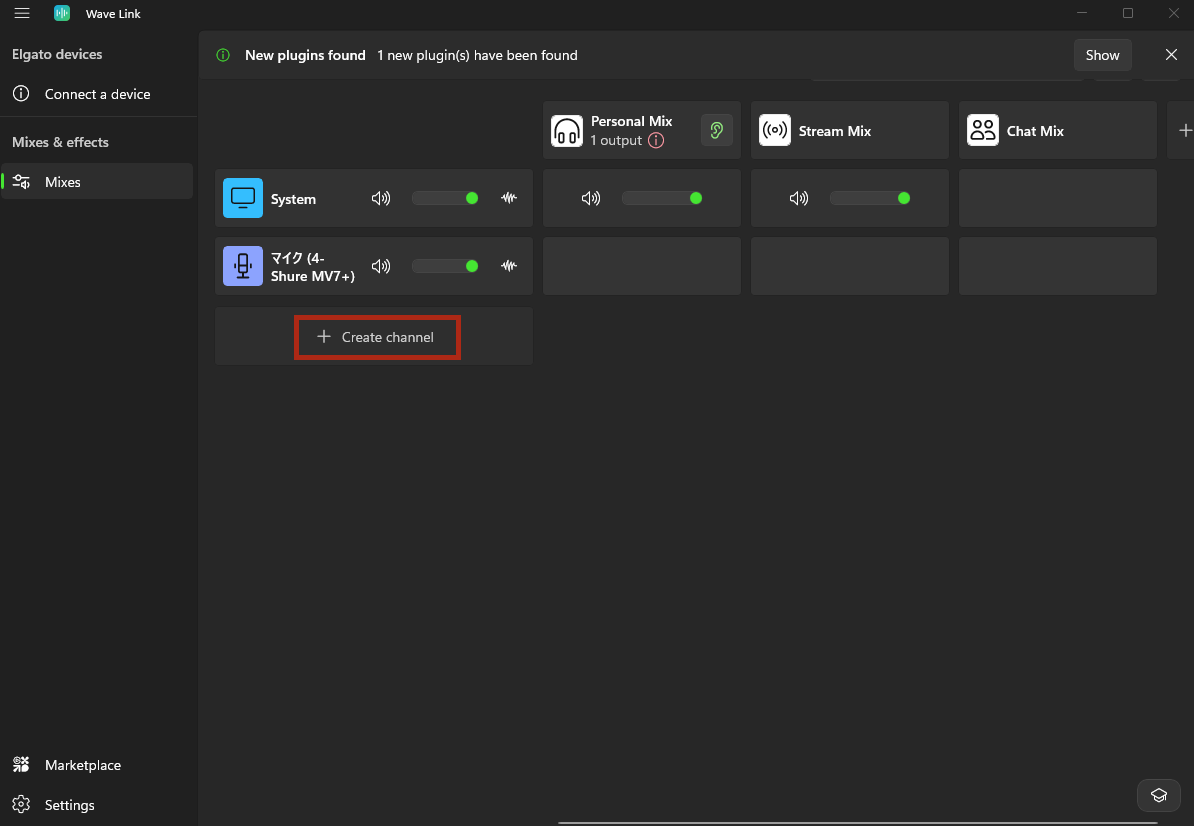Screen dimensions: 1194x826
Task: Mute the Shure MV7+ mic channel
Action: click(381, 266)
